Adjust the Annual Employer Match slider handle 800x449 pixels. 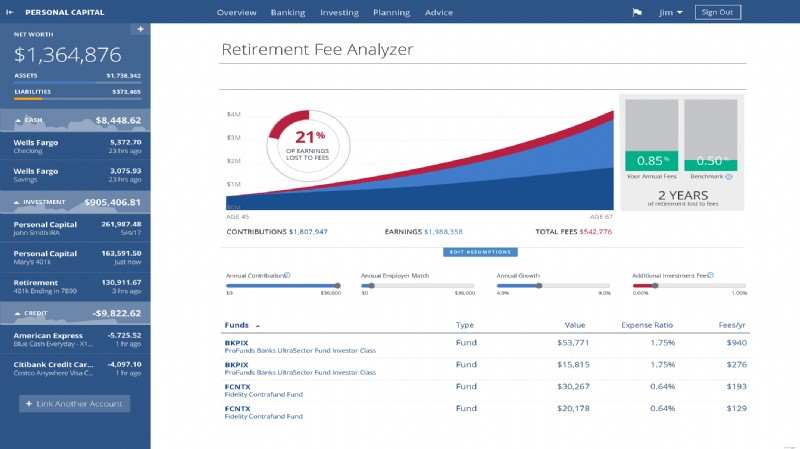coord(371,286)
